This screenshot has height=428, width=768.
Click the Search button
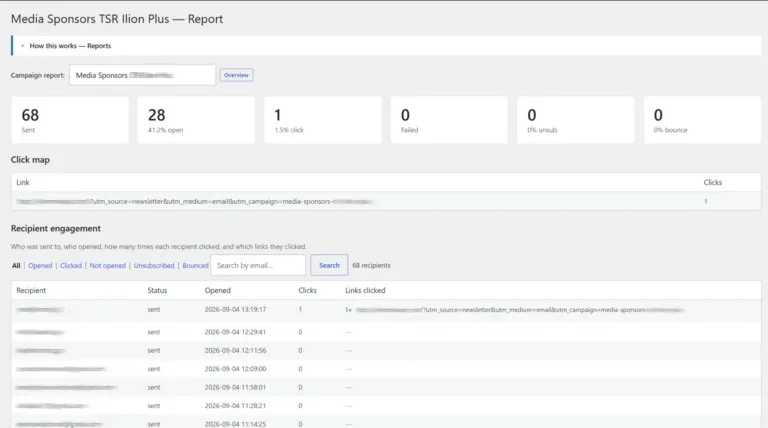click(329, 265)
